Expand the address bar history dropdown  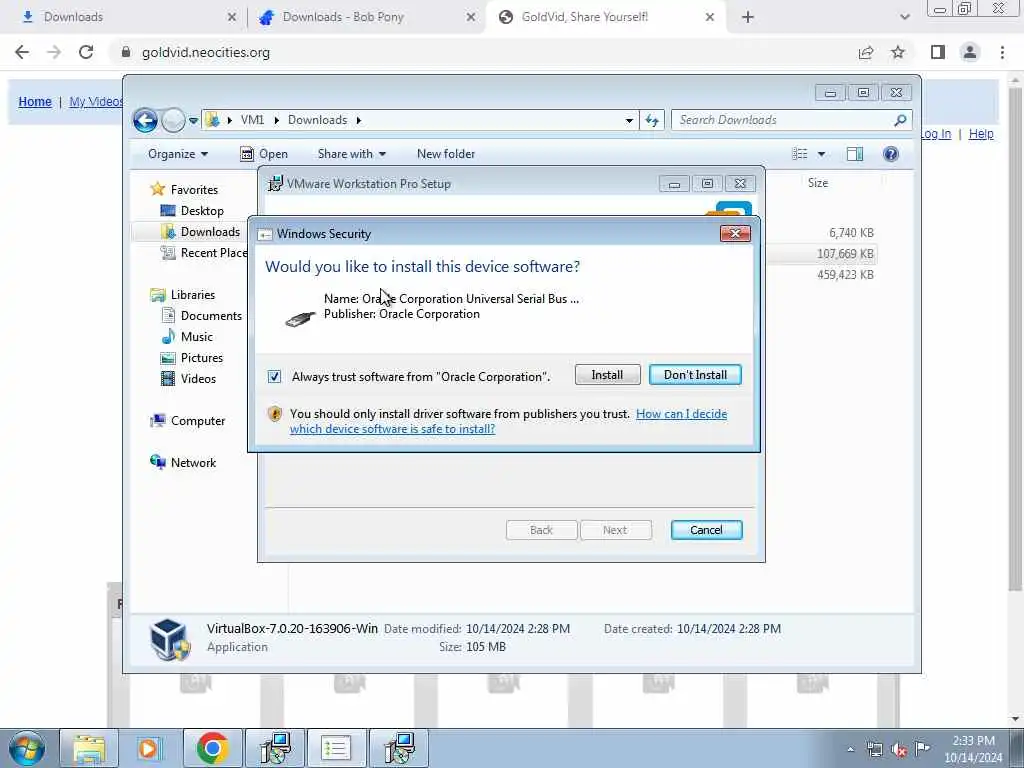(629, 120)
